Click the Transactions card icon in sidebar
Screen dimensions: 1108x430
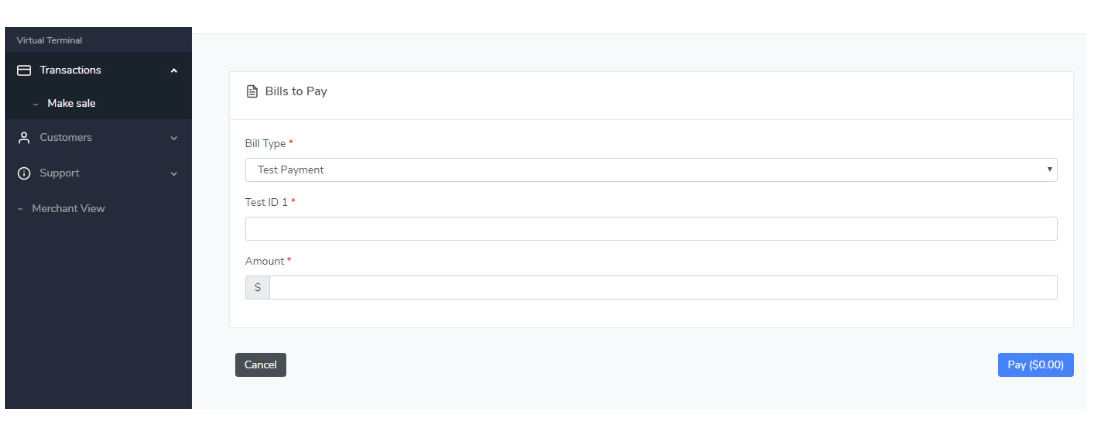[24, 71]
